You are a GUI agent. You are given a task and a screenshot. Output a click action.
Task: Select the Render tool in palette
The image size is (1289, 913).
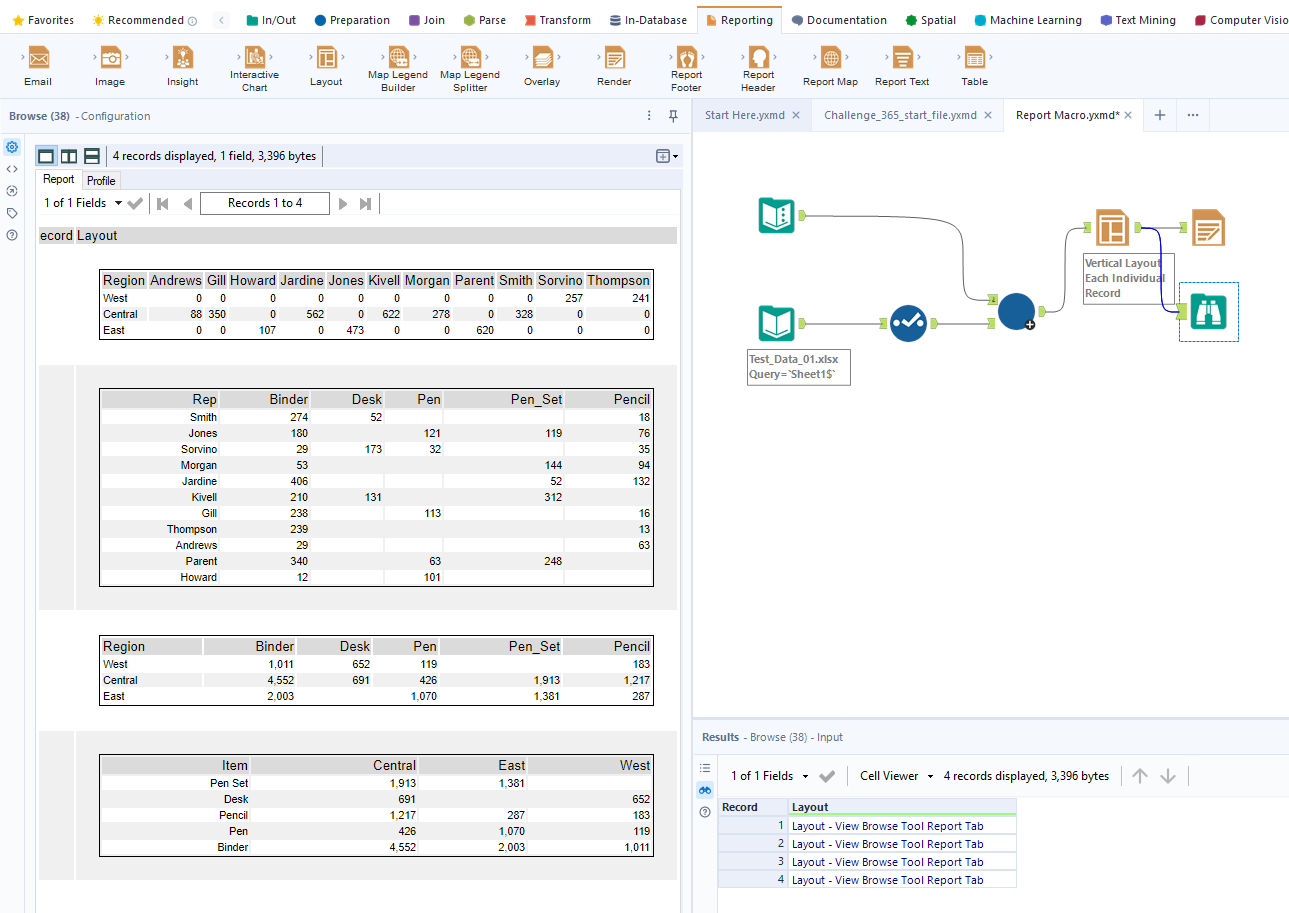[x=614, y=59]
